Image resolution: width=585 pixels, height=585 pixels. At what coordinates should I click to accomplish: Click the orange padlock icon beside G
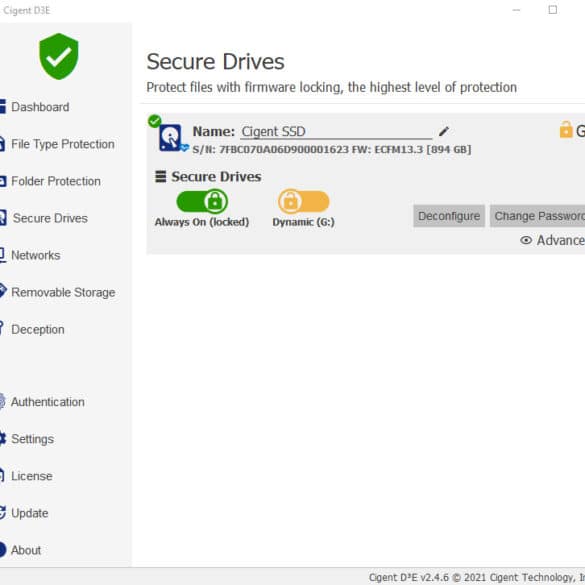click(x=566, y=130)
